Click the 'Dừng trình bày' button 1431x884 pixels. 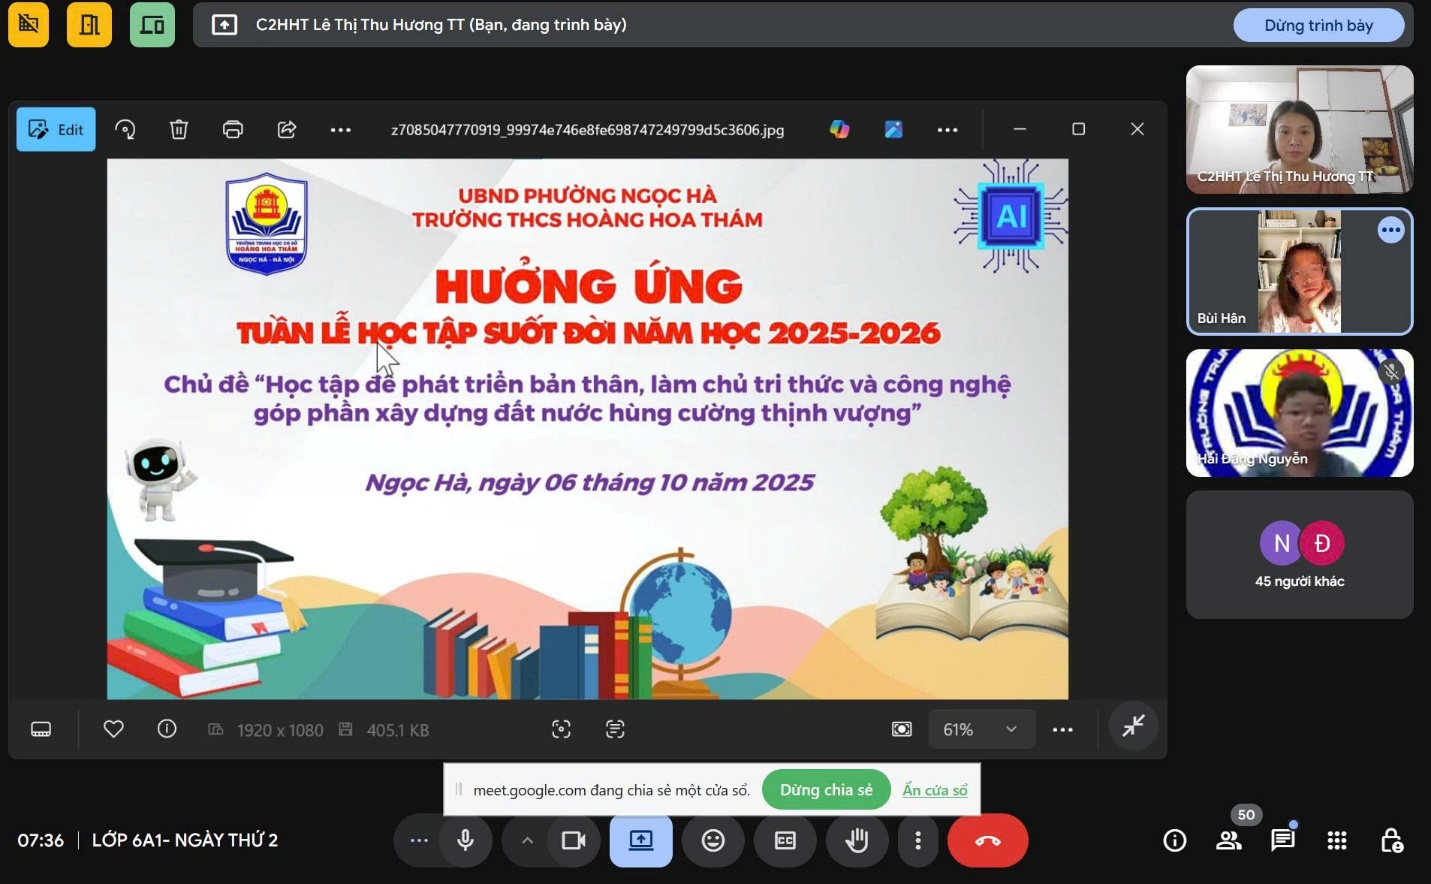(x=1318, y=25)
